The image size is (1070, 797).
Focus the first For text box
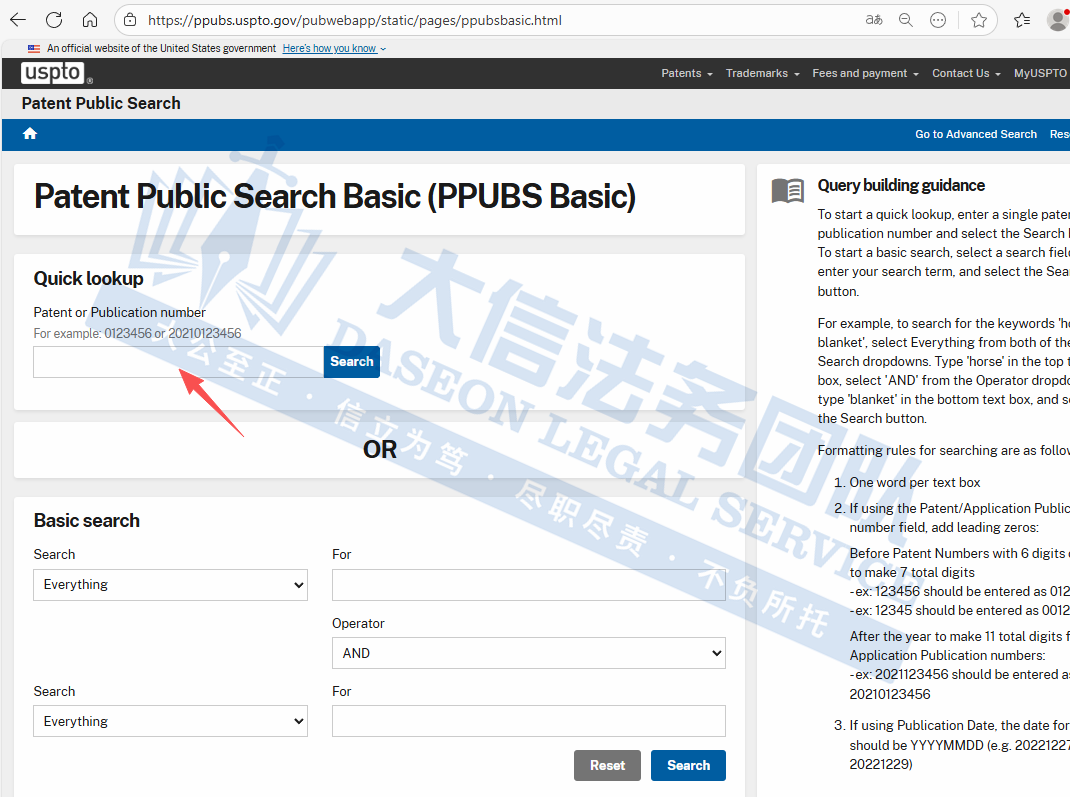click(529, 585)
